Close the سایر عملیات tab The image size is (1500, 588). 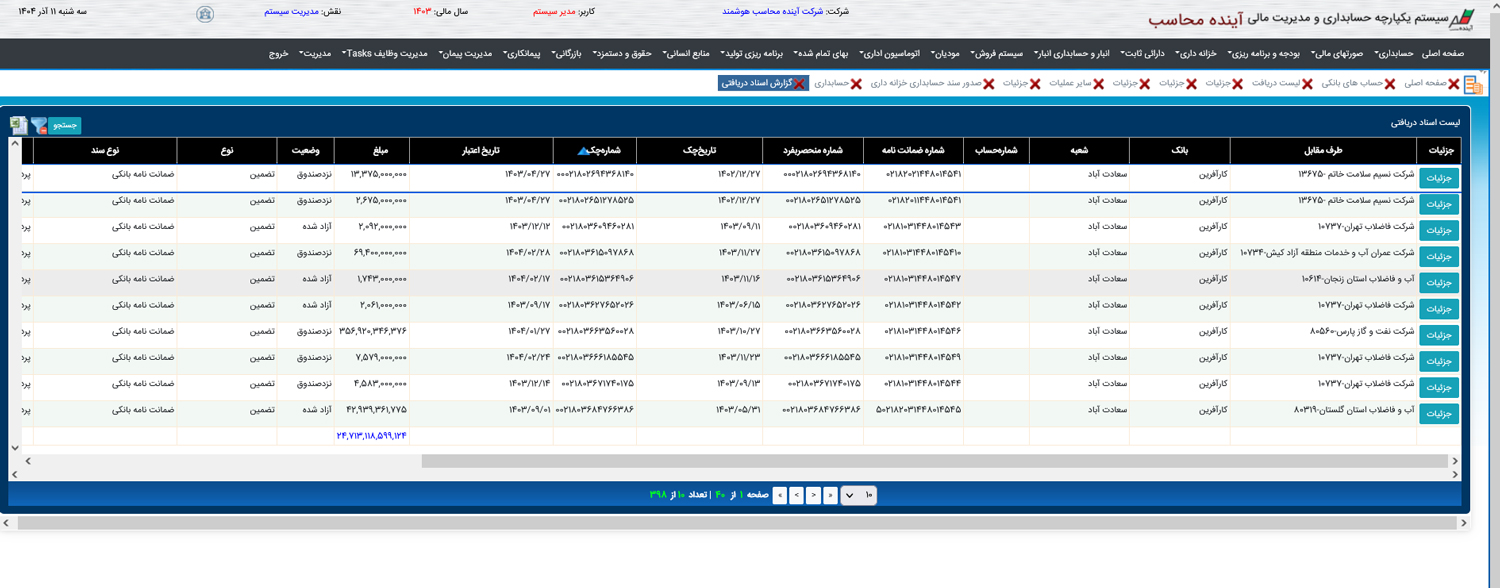pyautogui.click(x=1099, y=84)
